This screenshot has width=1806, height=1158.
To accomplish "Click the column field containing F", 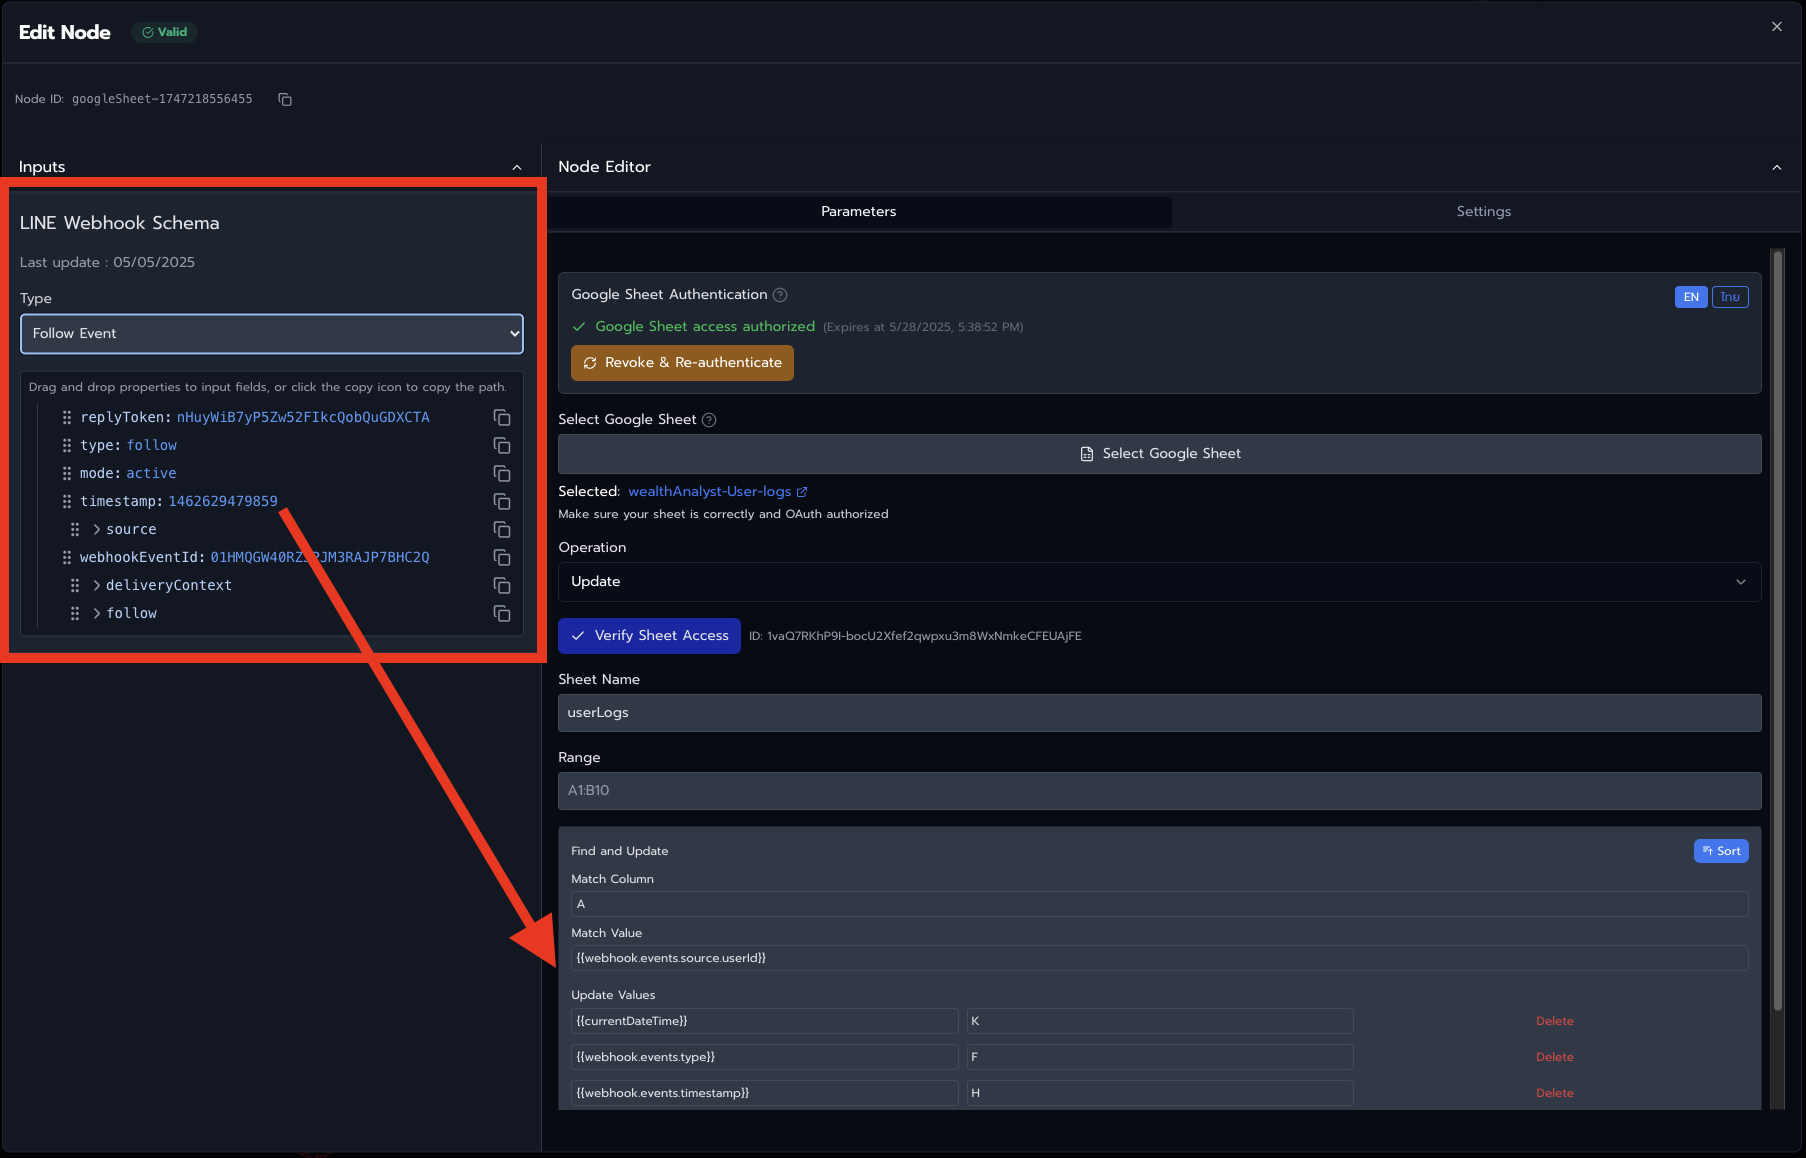I will (1160, 1057).
